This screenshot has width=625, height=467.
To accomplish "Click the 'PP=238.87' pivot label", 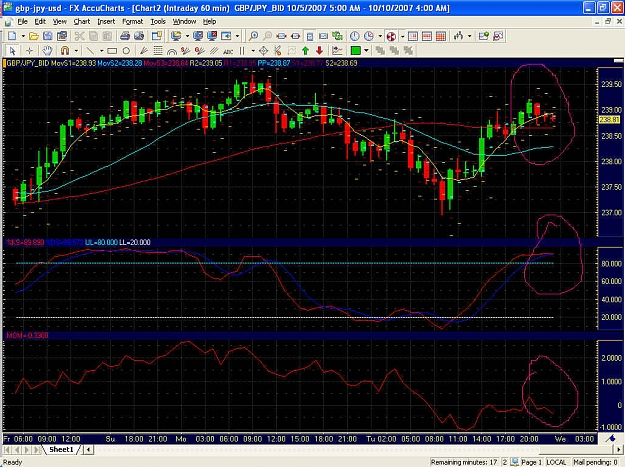I will click(x=274, y=63).
